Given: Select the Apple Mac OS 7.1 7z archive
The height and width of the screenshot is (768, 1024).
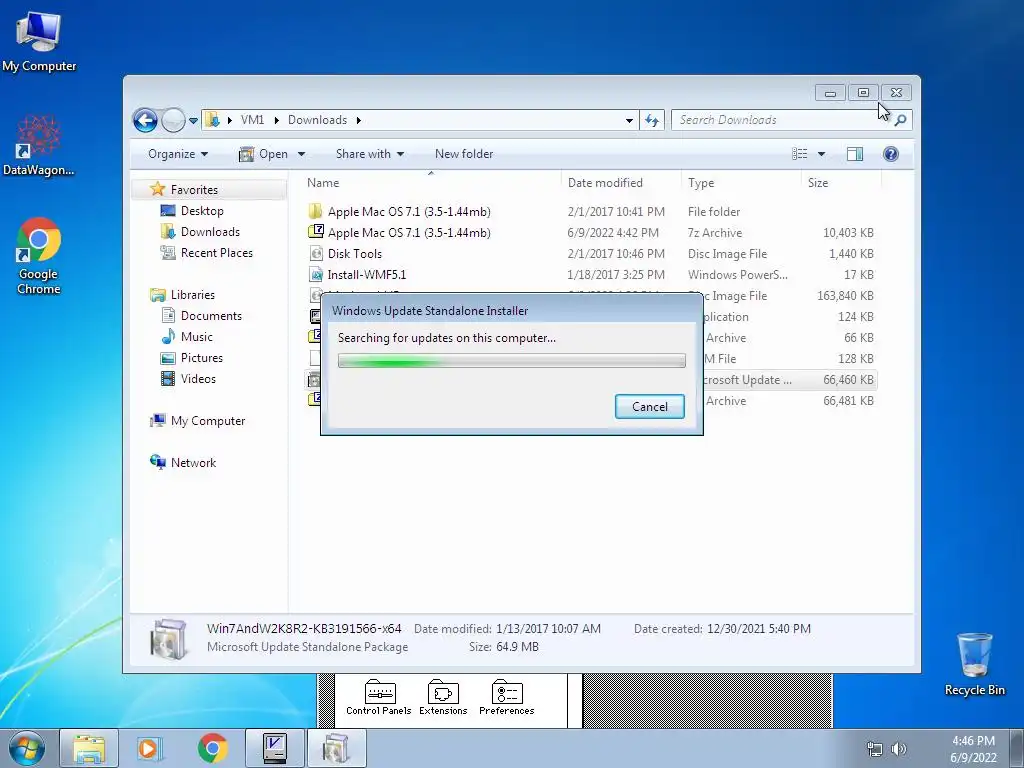Looking at the screenshot, I should tap(590, 232).
